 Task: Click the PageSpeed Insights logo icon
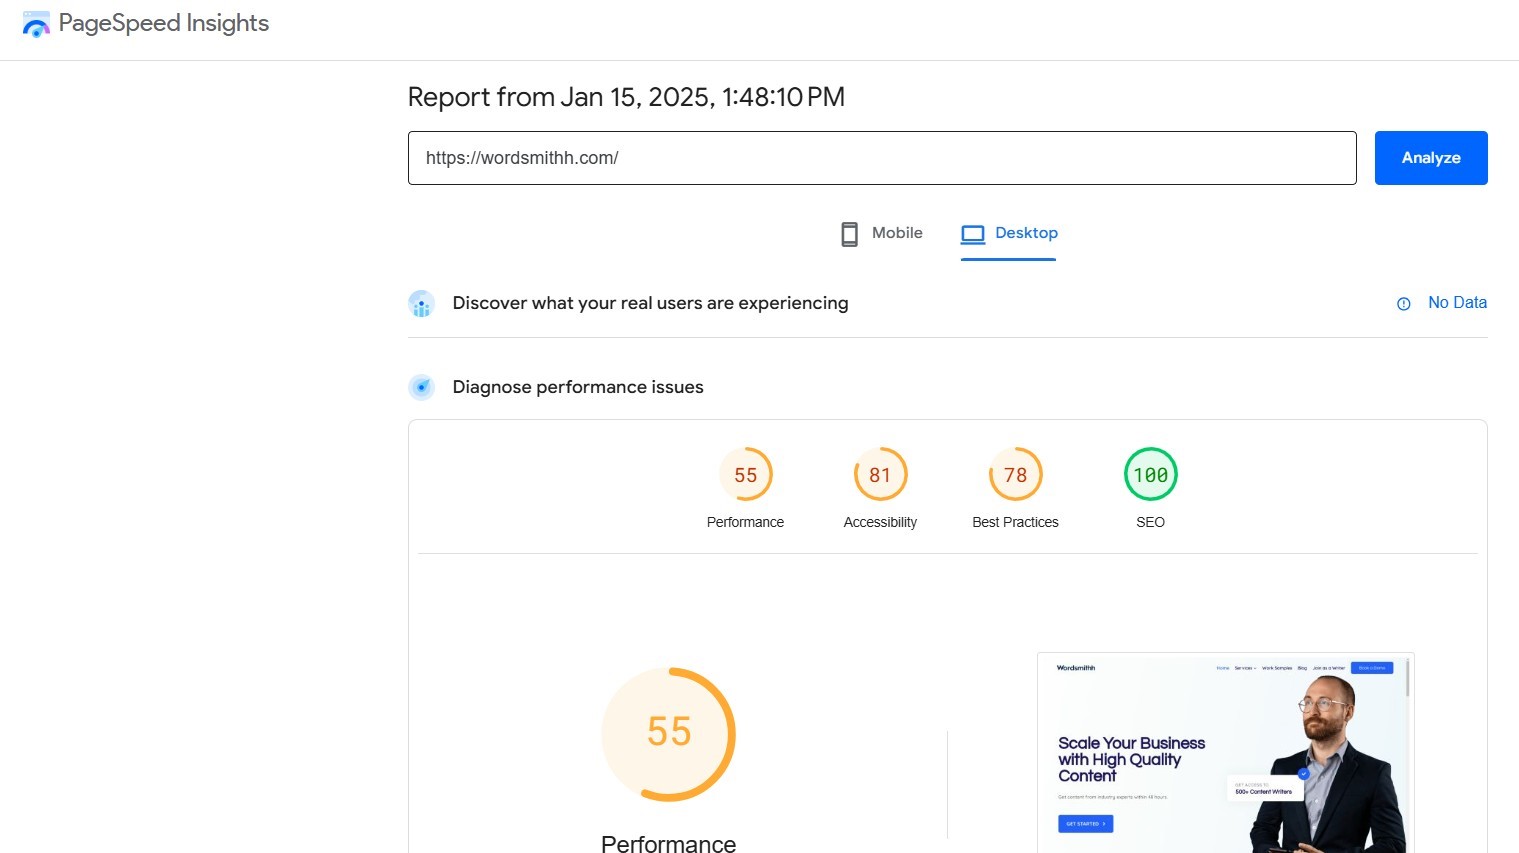pos(36,24)
